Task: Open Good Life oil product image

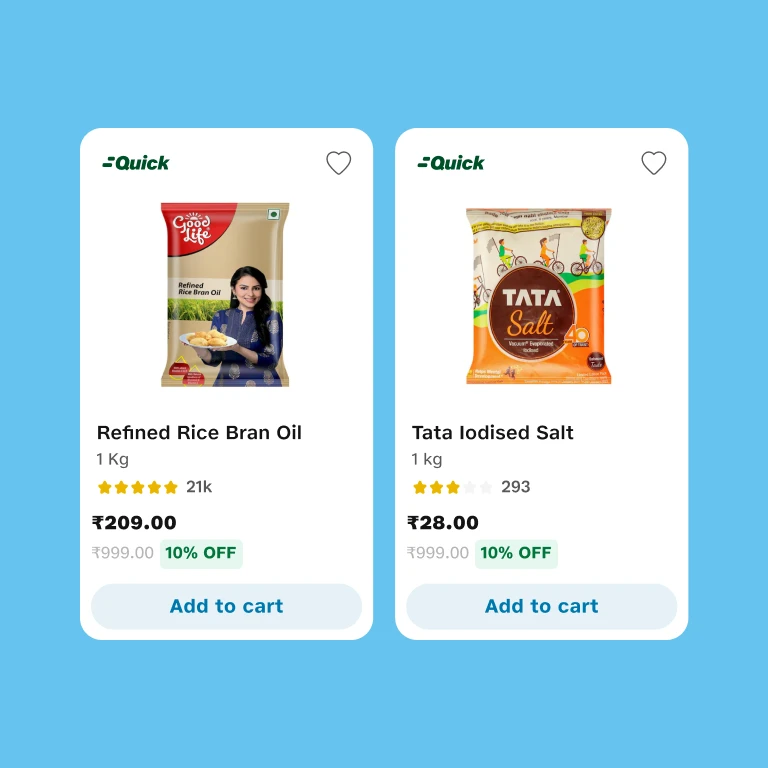Action: tap(225, 294)
